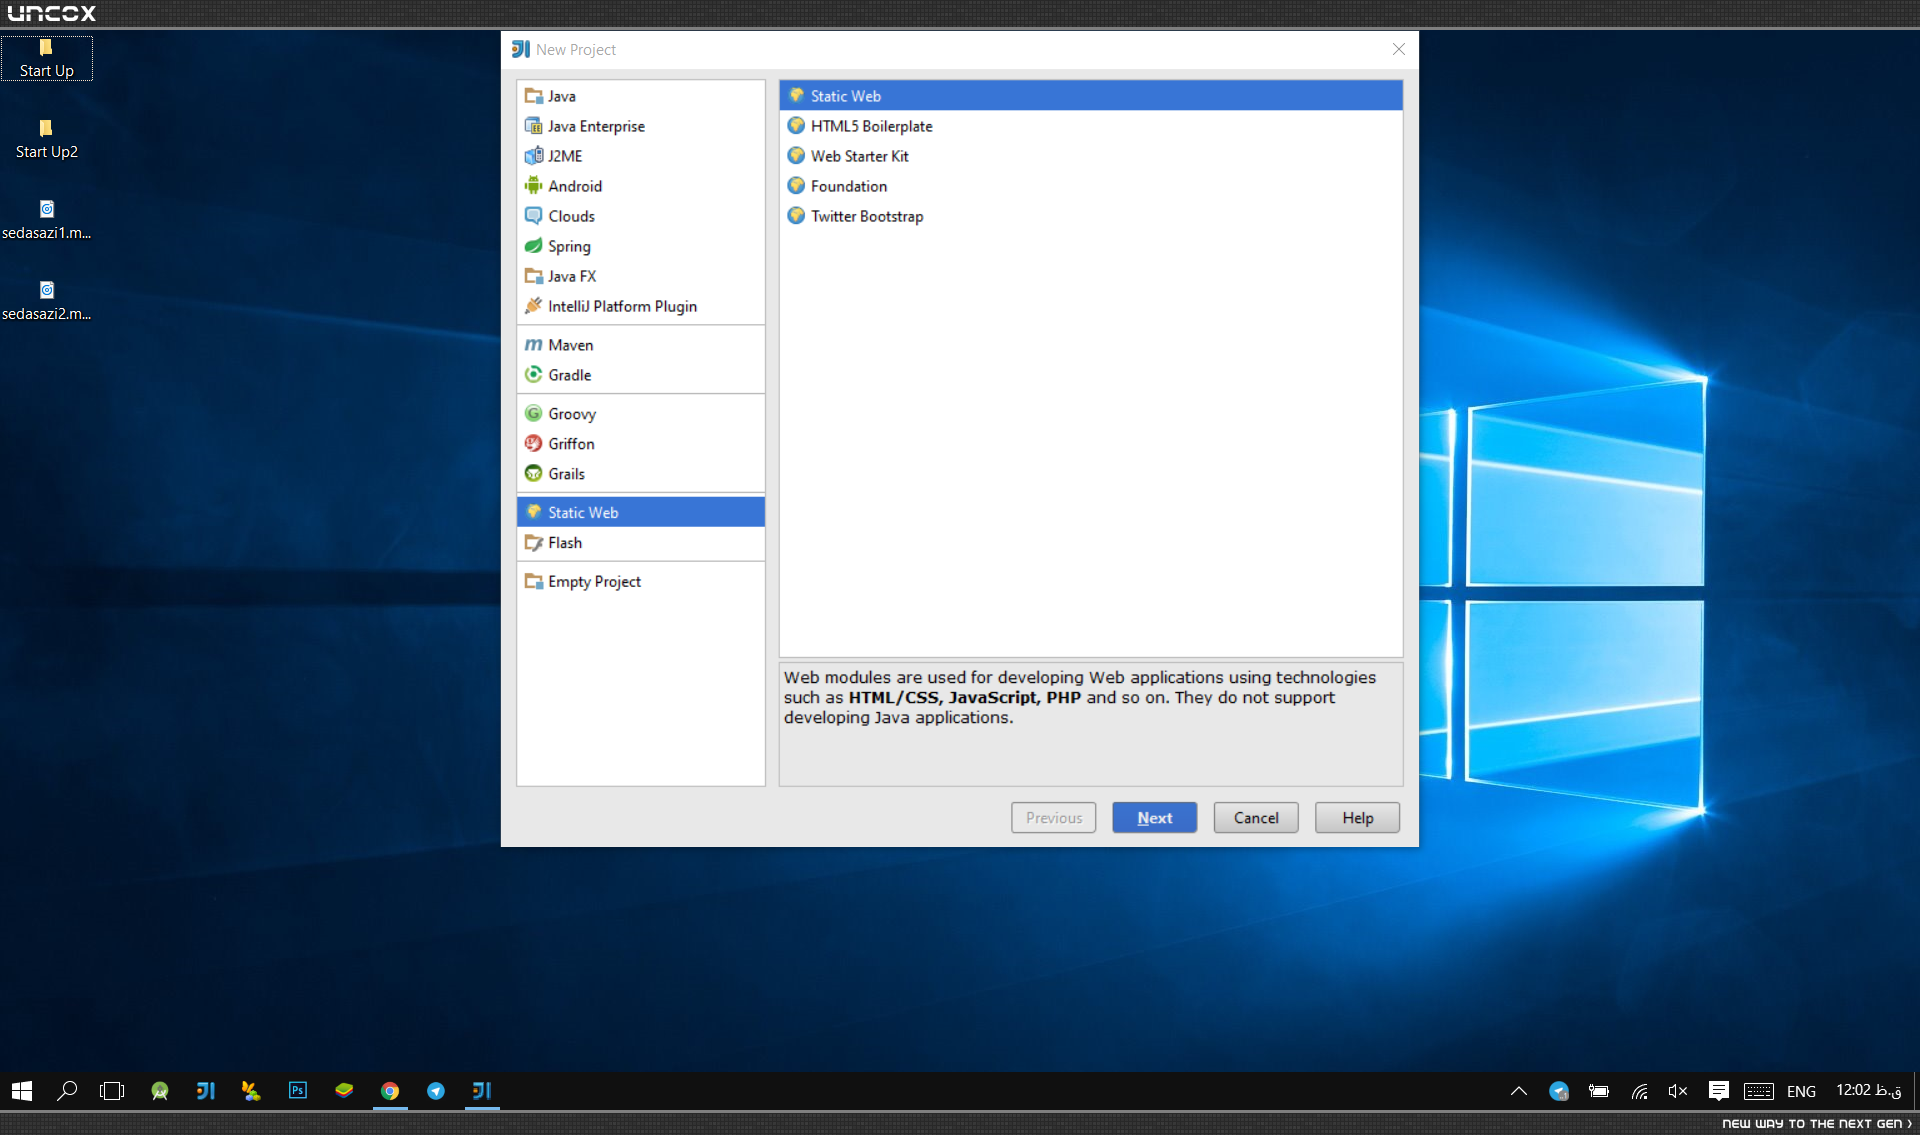Click the Gradle icon

pyautogui.click(x=534, y=375)
